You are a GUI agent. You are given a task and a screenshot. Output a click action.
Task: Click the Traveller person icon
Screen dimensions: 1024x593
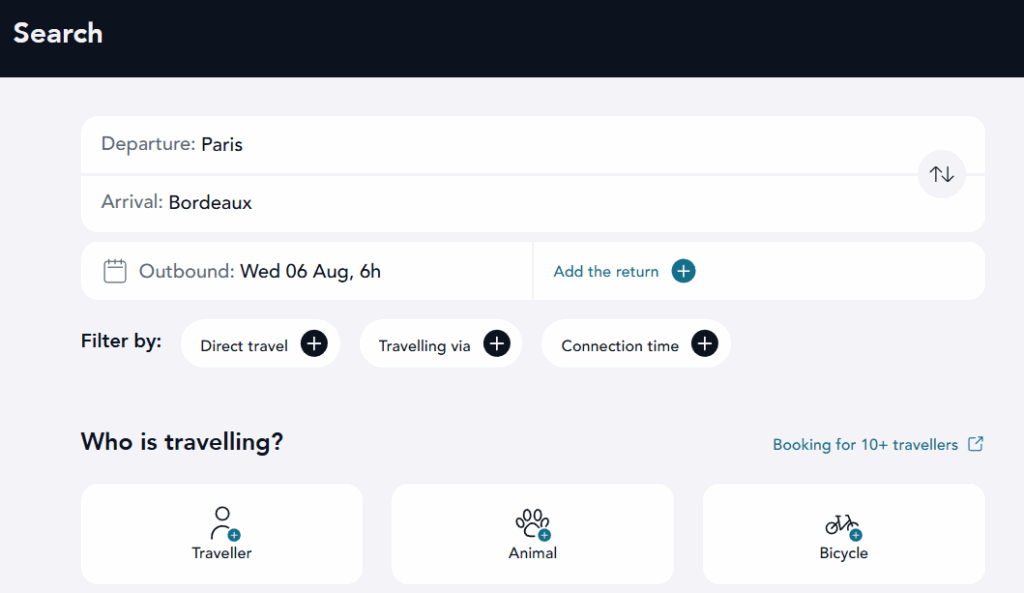click(x=225, y=524)
